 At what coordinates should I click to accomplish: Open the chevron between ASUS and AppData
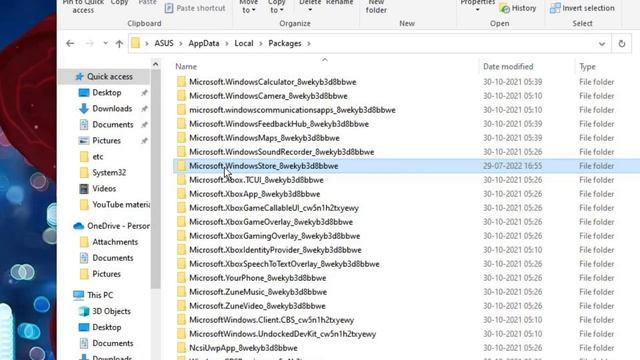click(x=180, y=43)
